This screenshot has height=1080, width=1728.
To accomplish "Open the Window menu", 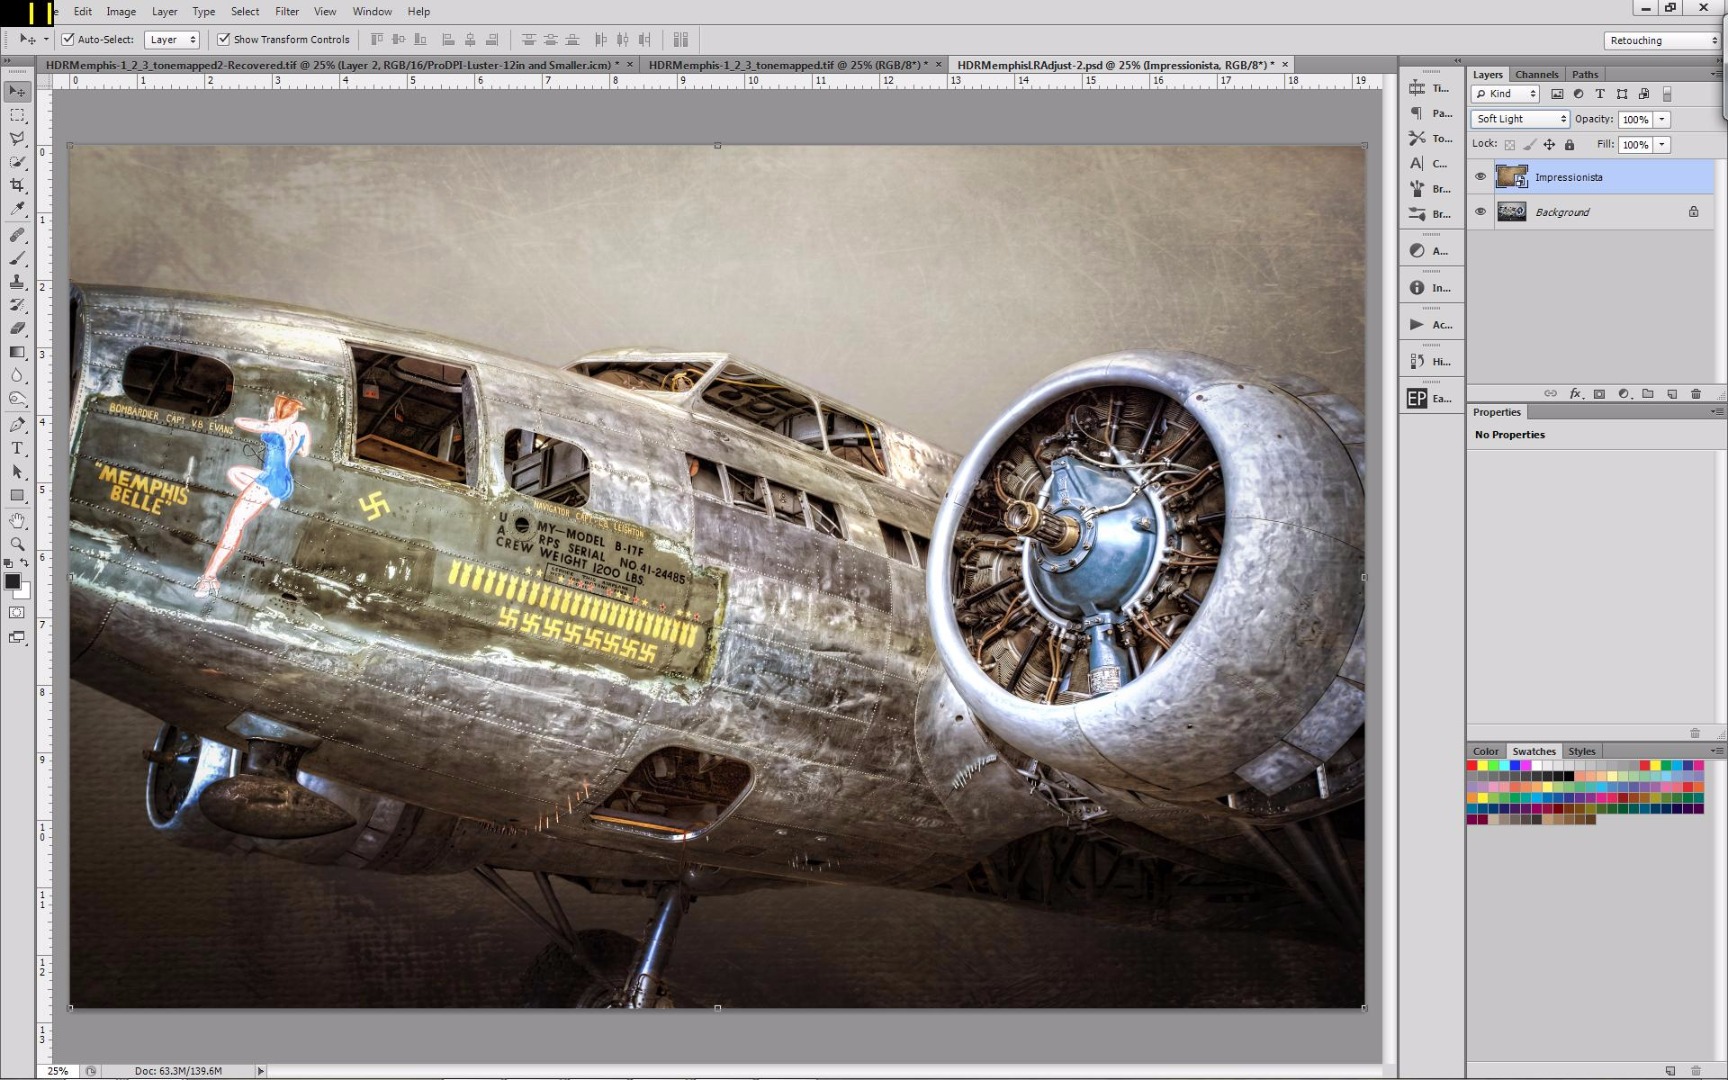I will (x=372, y=11).
